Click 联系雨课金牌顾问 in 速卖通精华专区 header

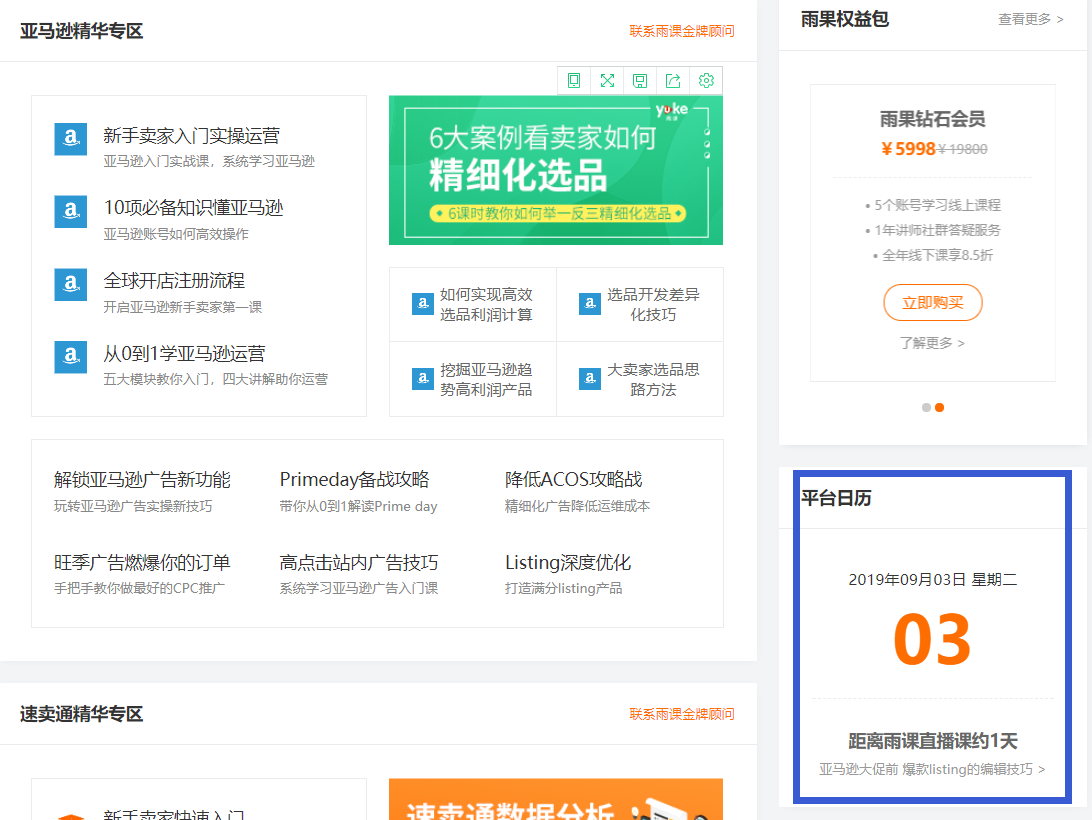click(682, 714)
